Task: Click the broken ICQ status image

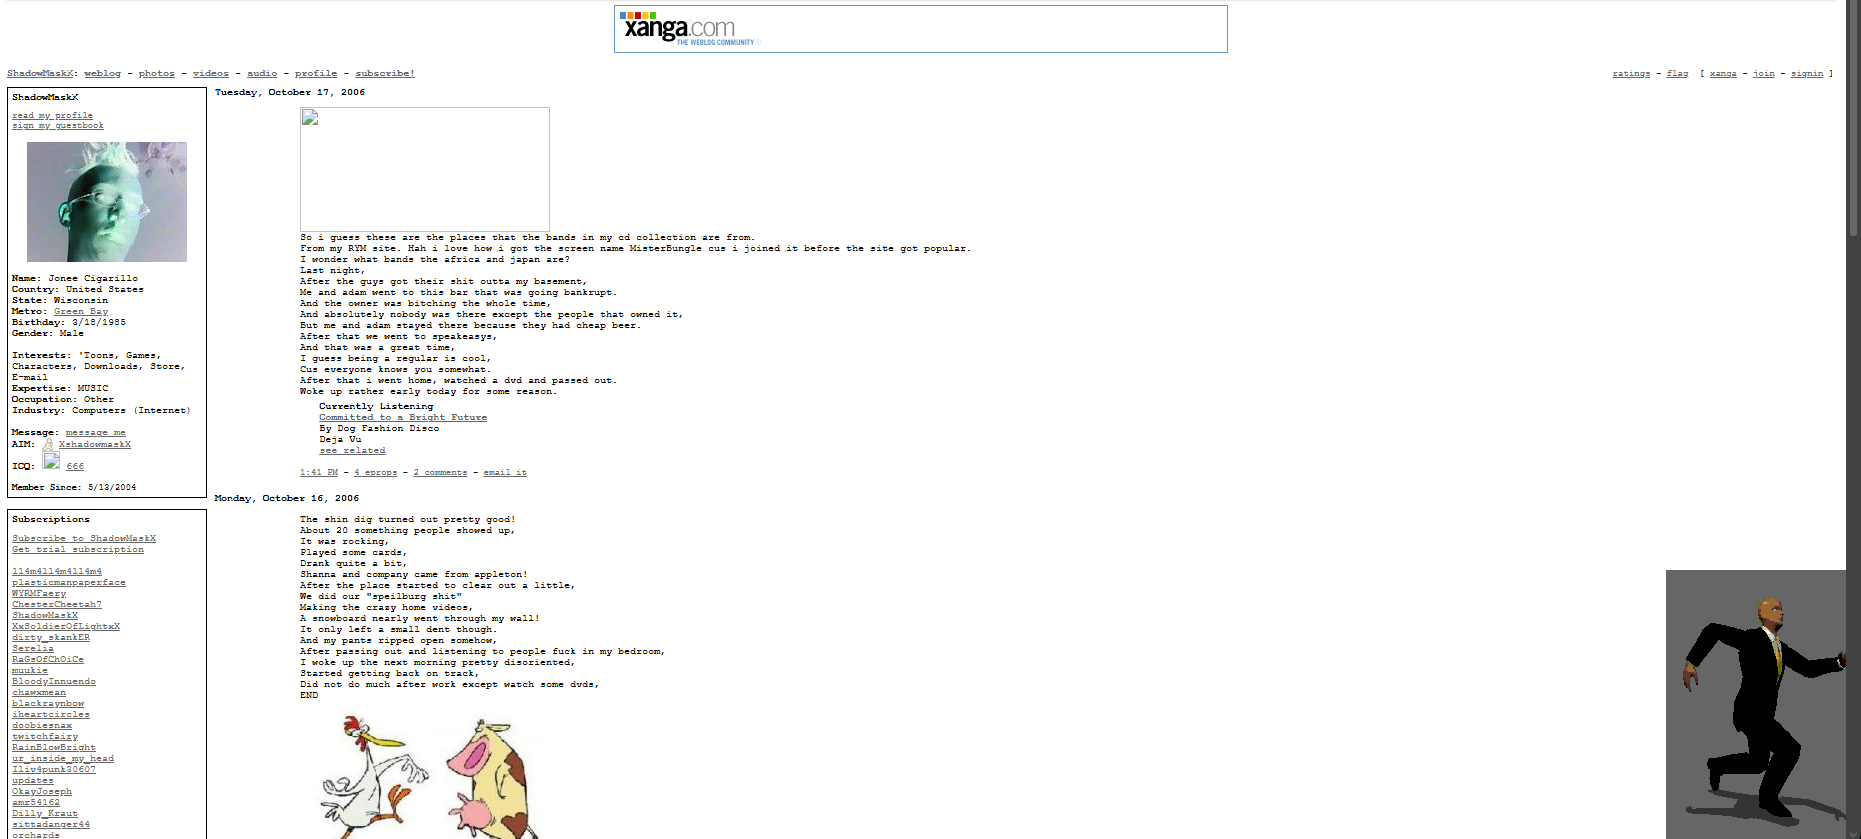Action: tap(51, 461)
